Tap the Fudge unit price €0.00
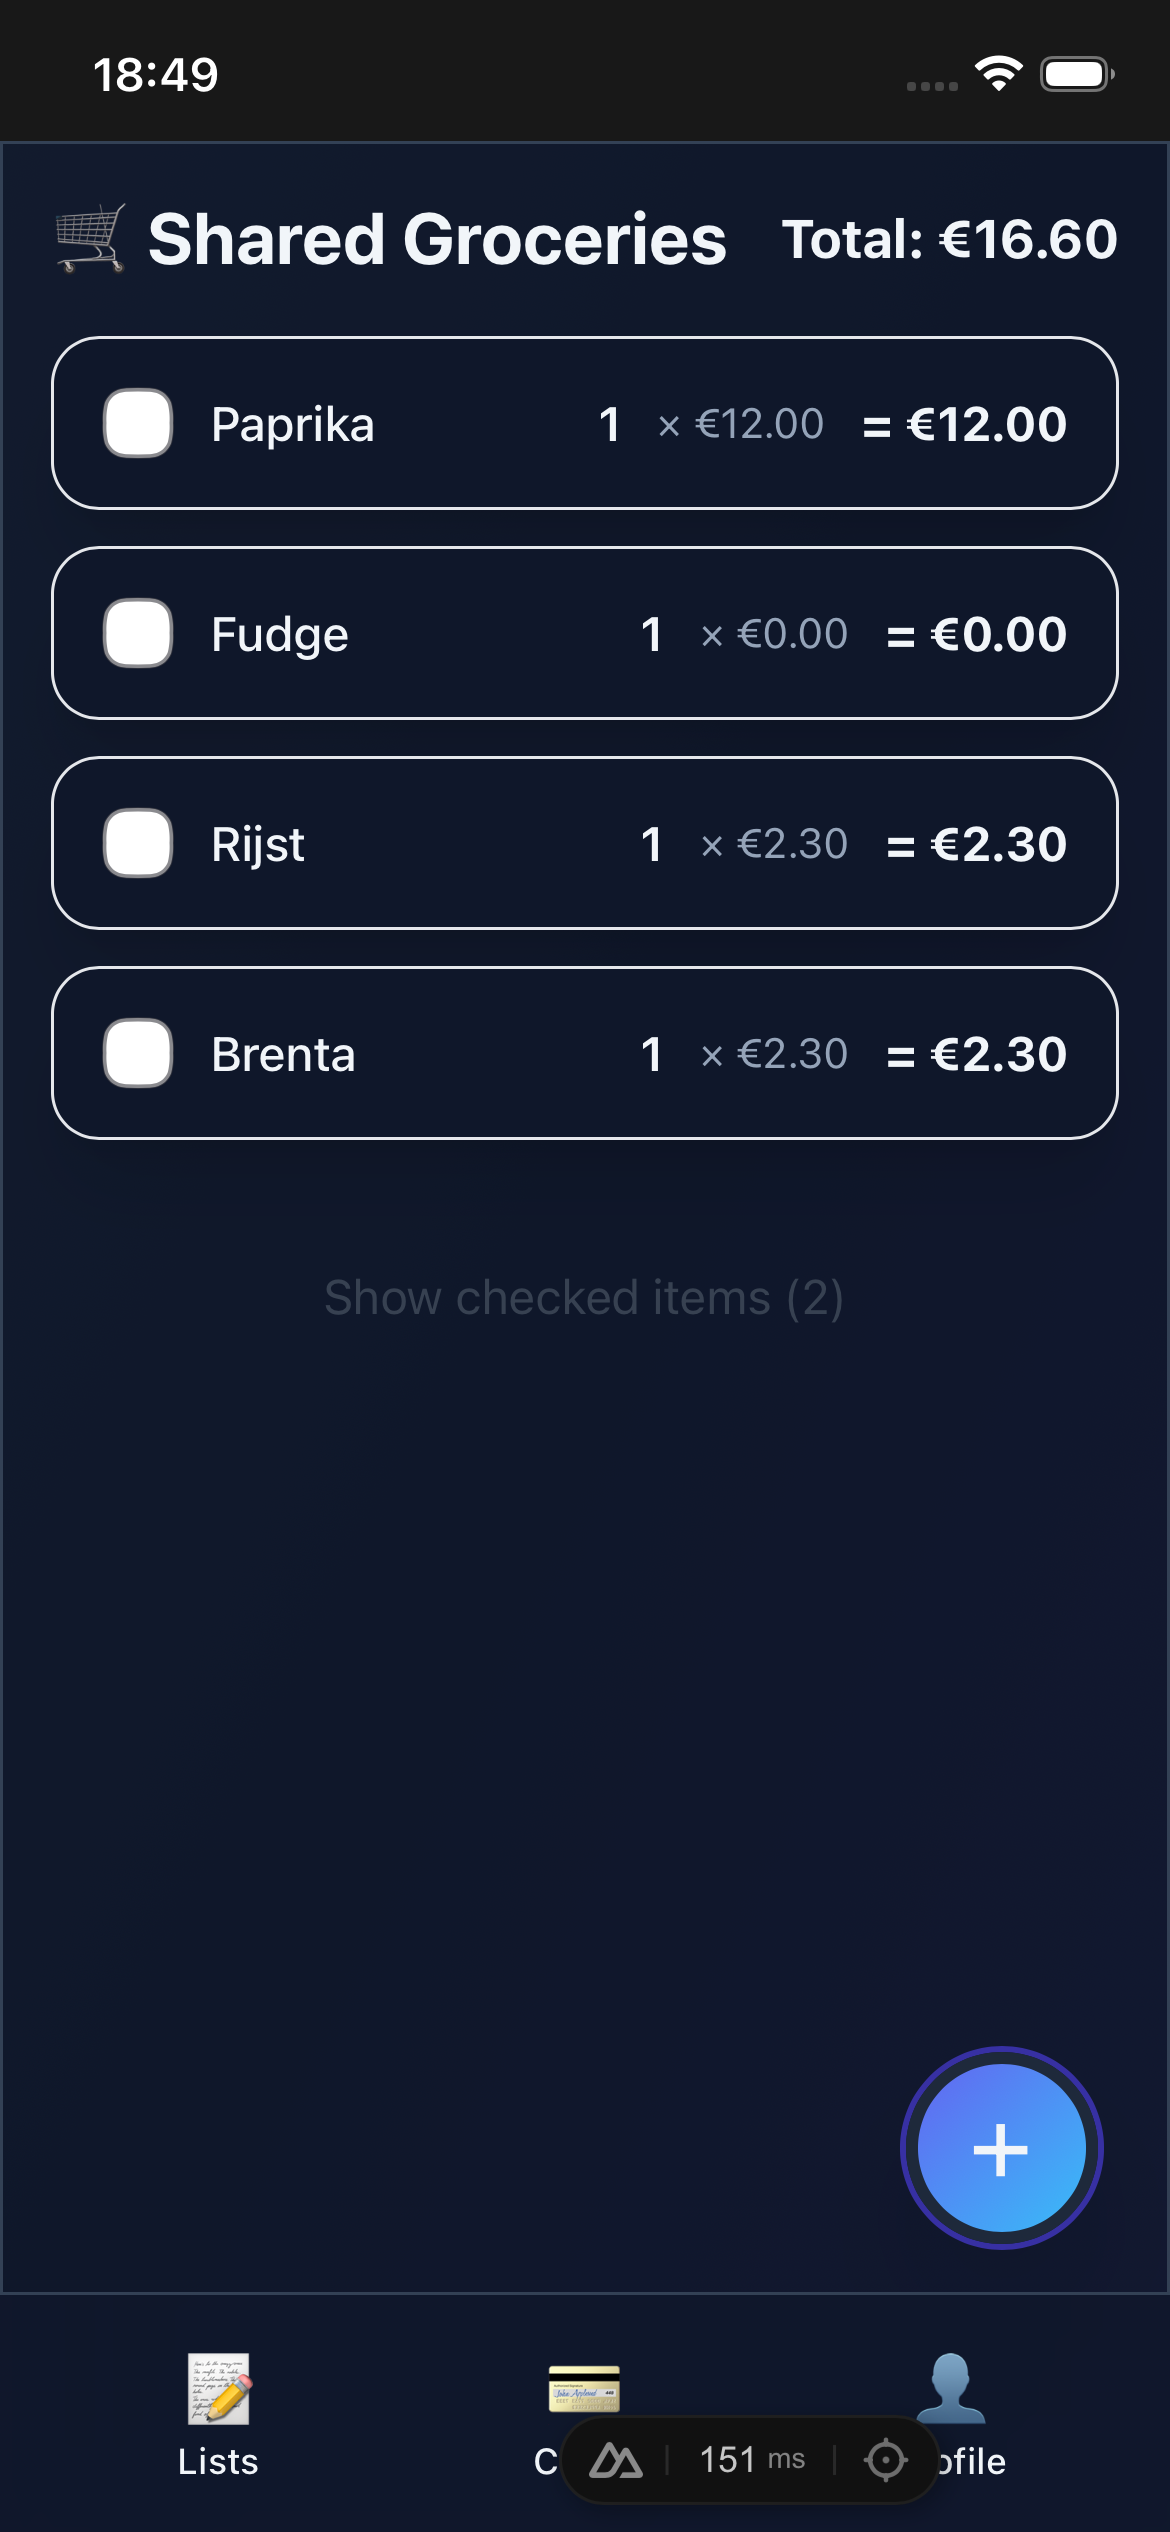The width and height of the screenshot is (1170, 2532). tap(792, 634)
